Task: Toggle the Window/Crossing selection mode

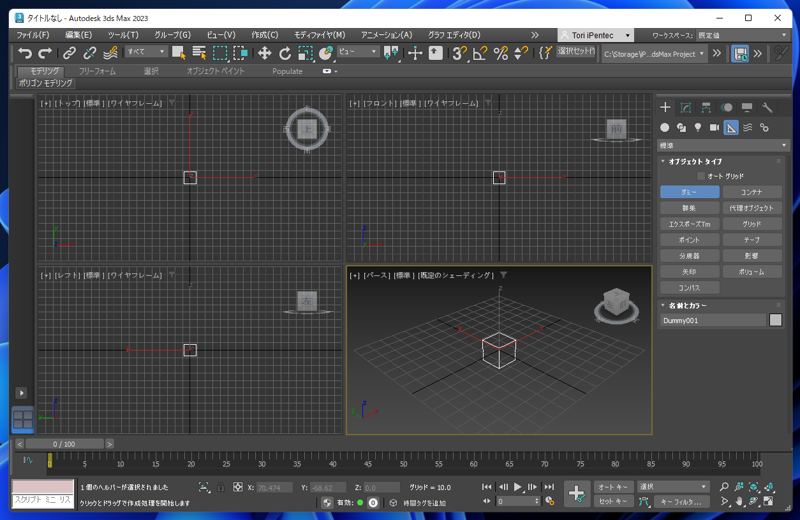Action: 240,53
